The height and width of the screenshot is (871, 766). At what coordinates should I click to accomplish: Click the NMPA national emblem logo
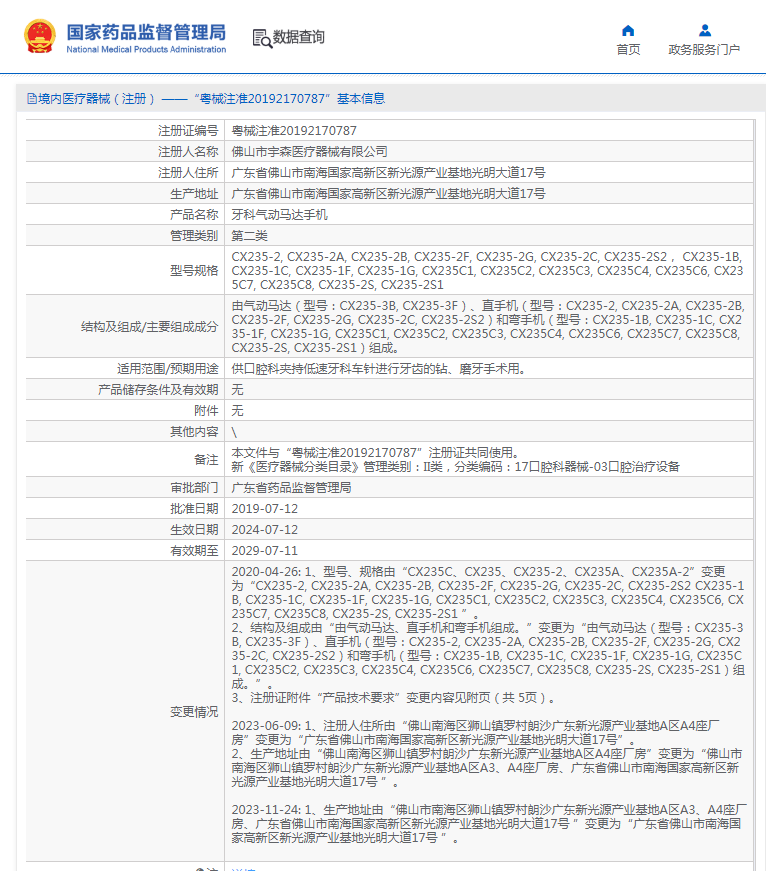click(39, 37)
